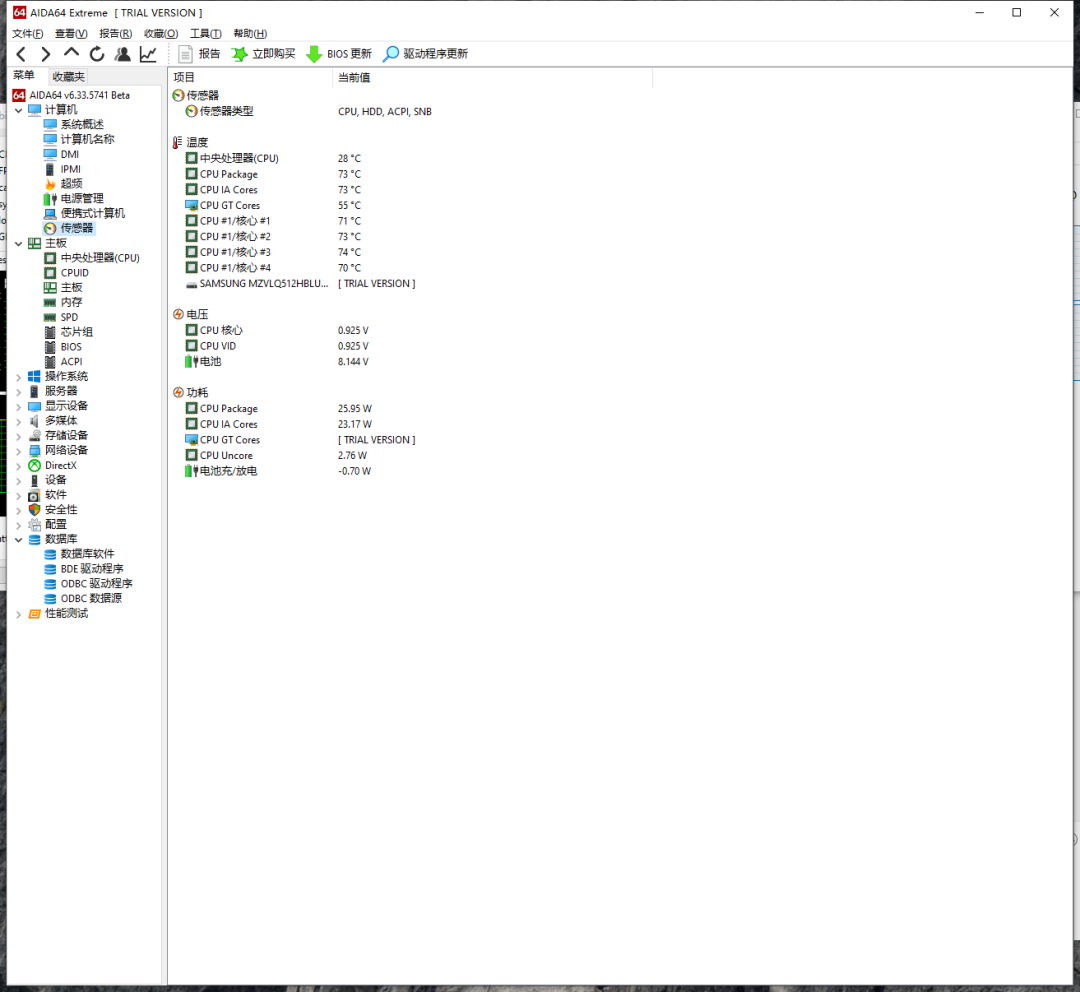Select SPD tree item
Viewport: 1080px width, 992px height.
(x=69, y=318)
